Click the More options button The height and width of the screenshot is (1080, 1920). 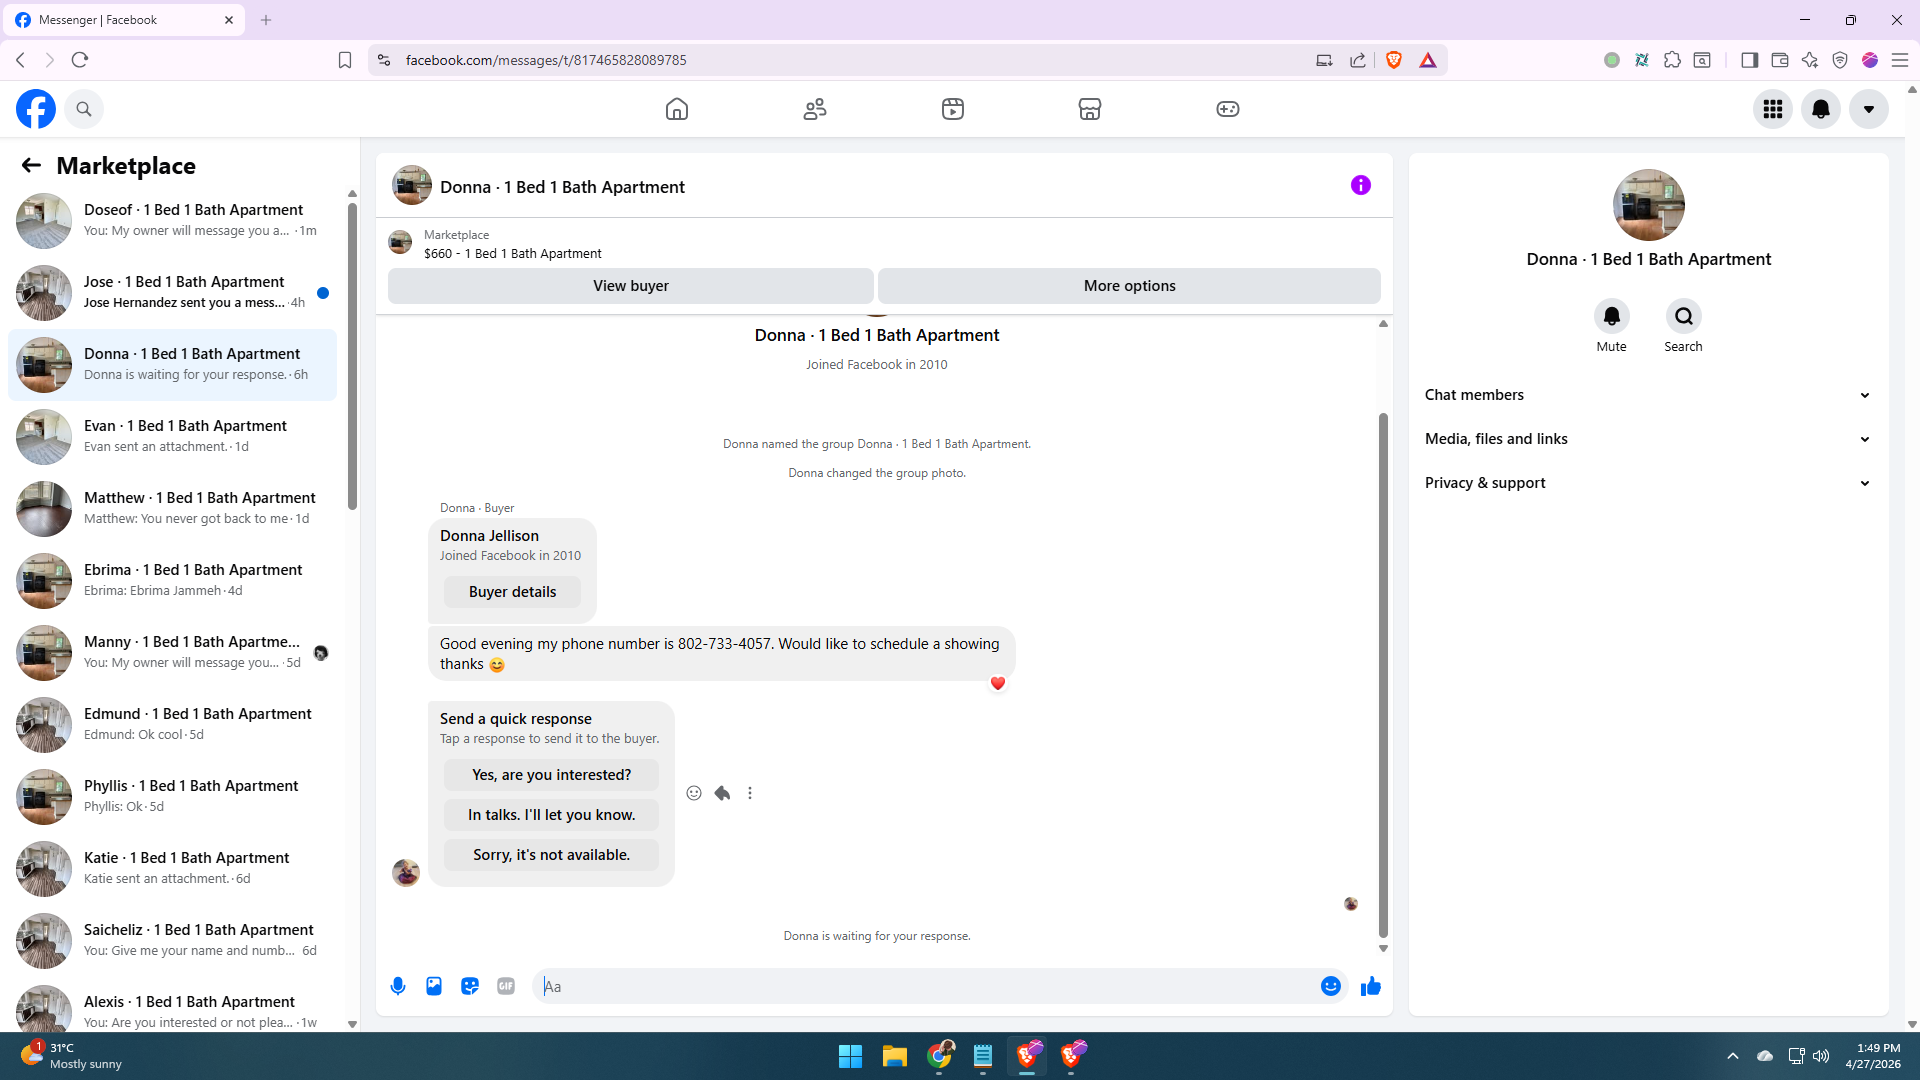[x=1130, y=286]
